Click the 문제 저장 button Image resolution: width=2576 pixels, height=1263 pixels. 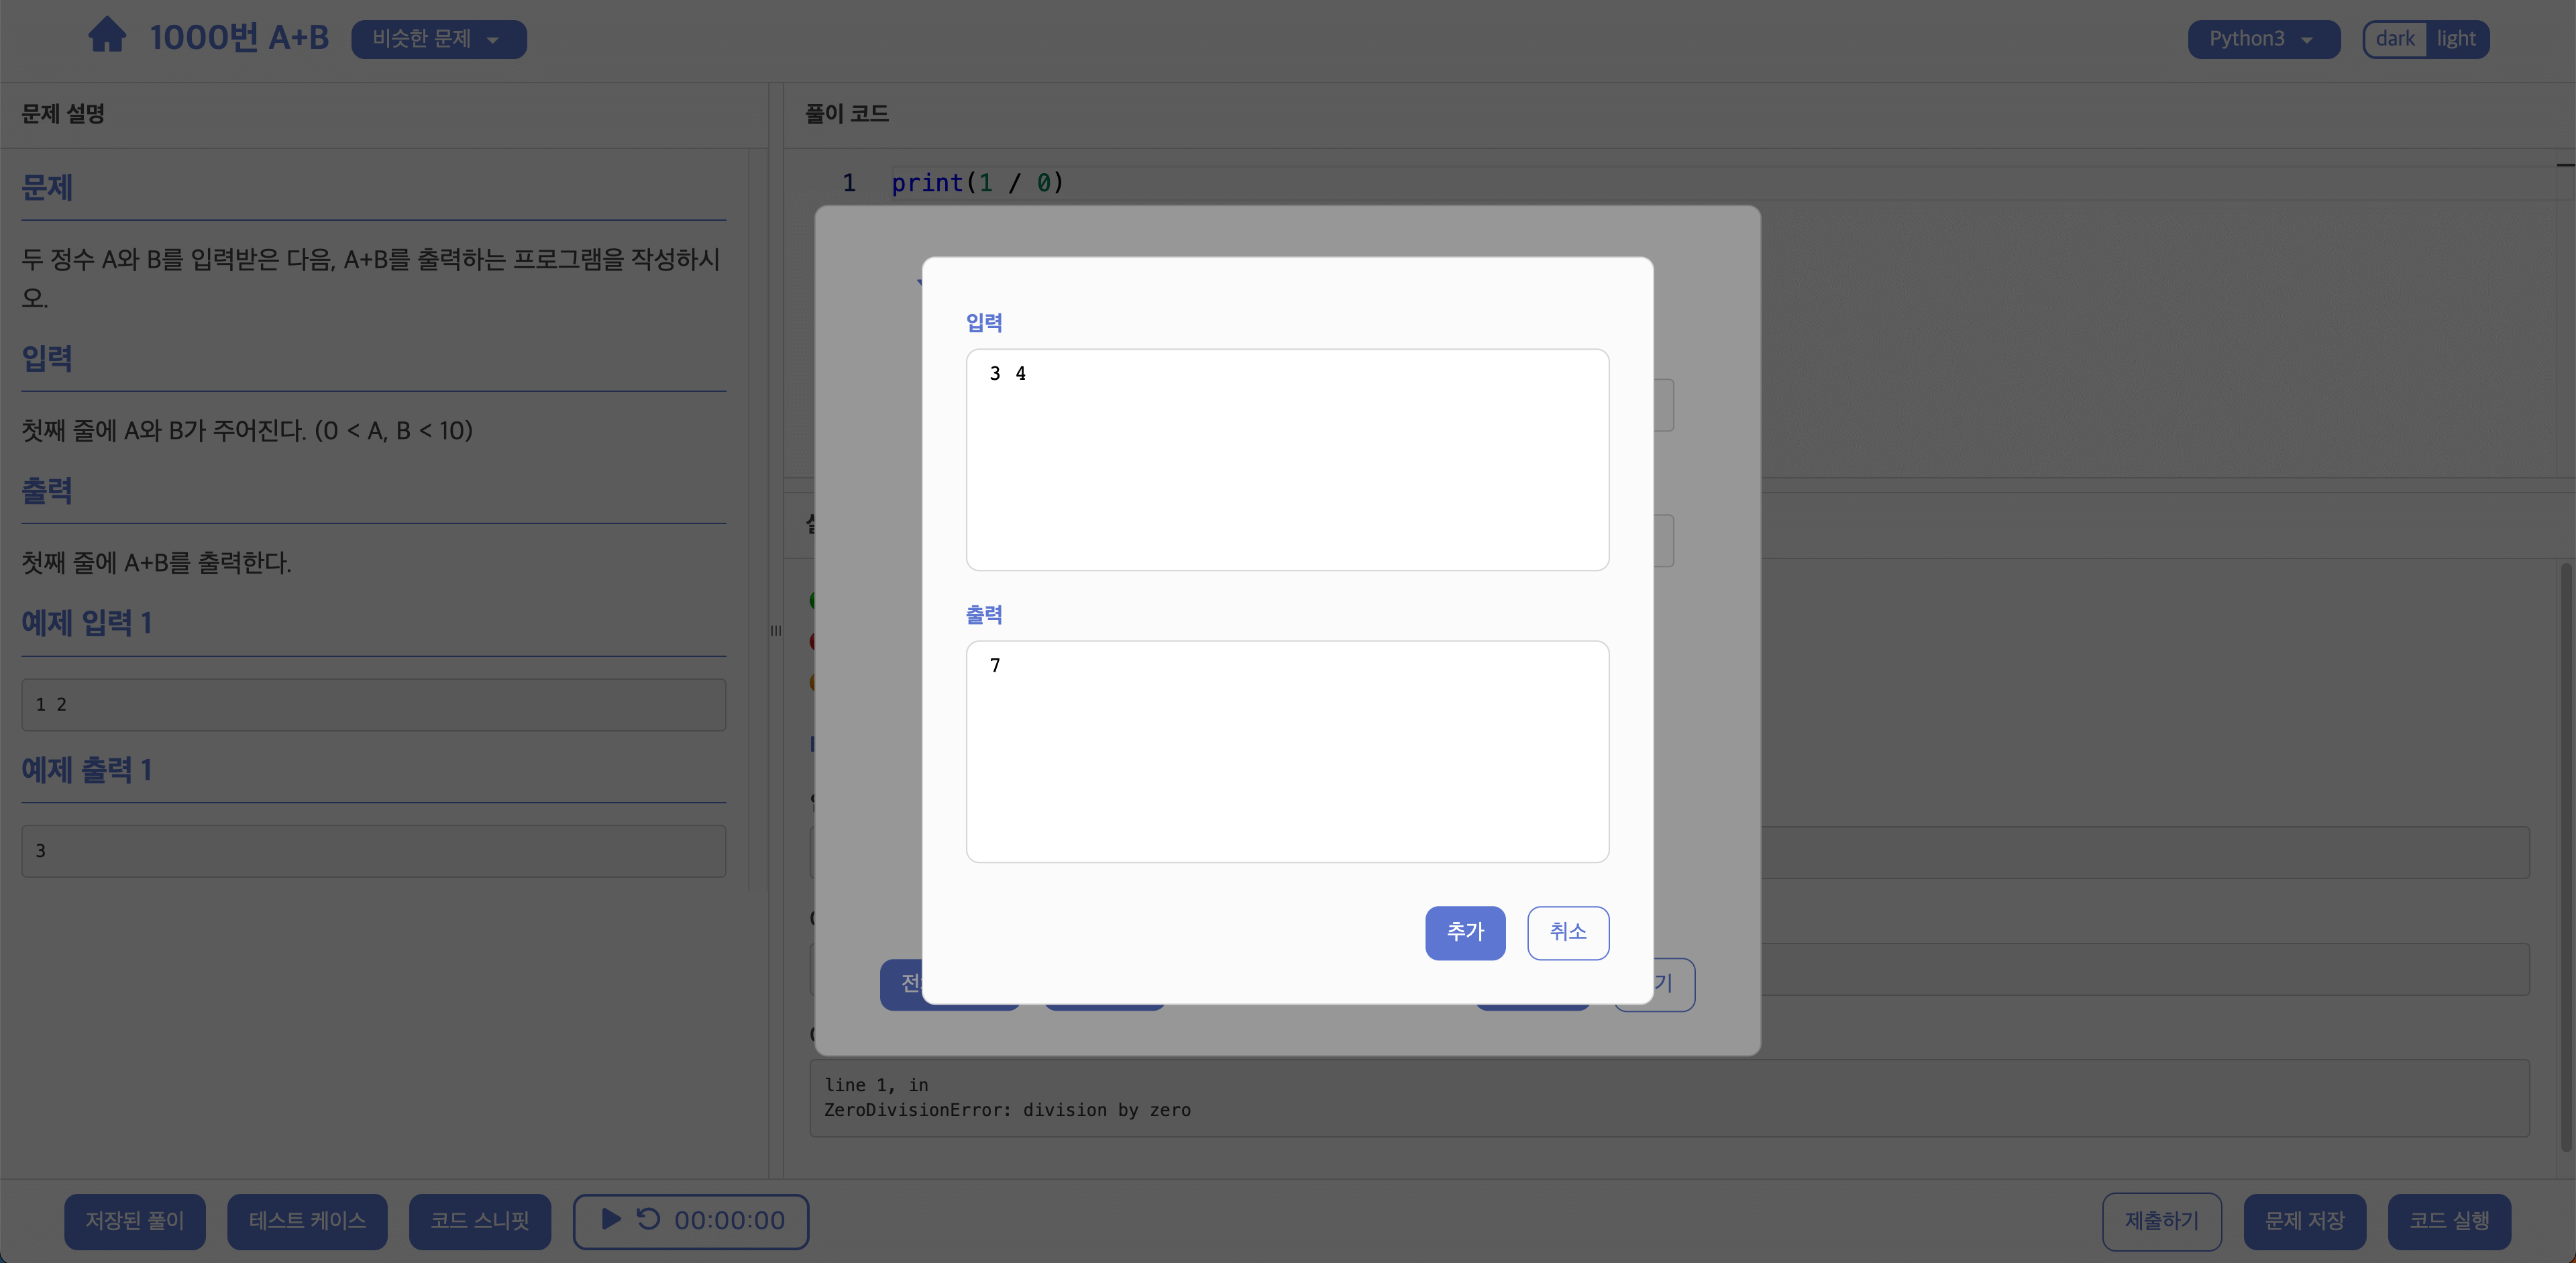[x=2304, y=1221]
